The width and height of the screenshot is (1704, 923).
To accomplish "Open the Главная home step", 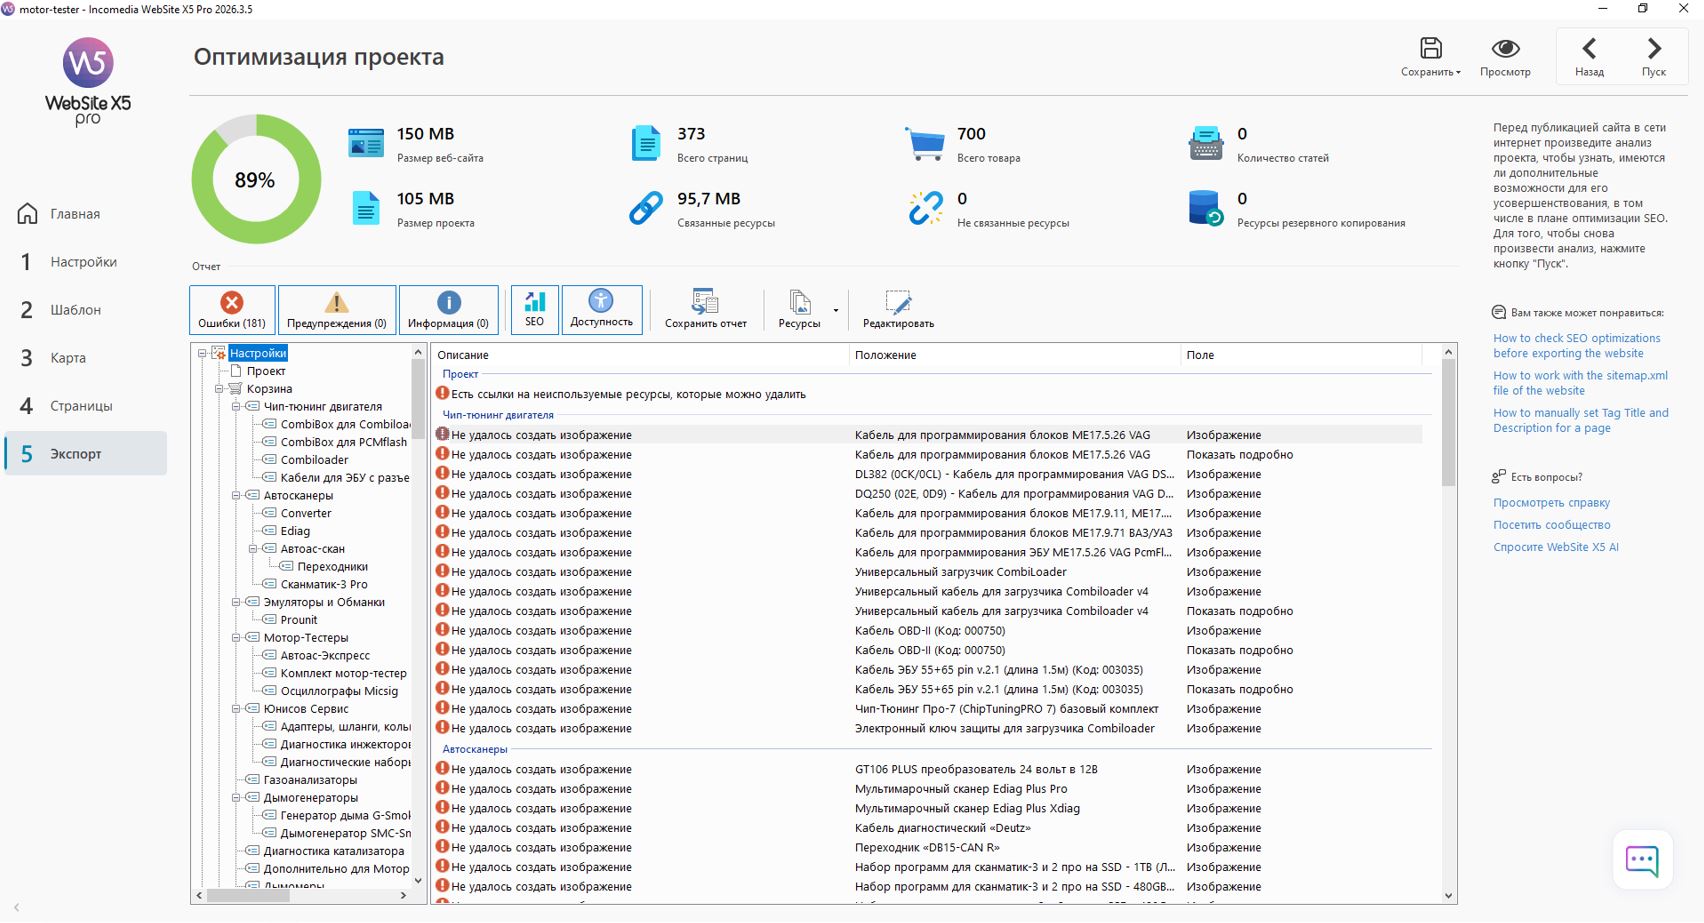I will click(x=86, y=214).
